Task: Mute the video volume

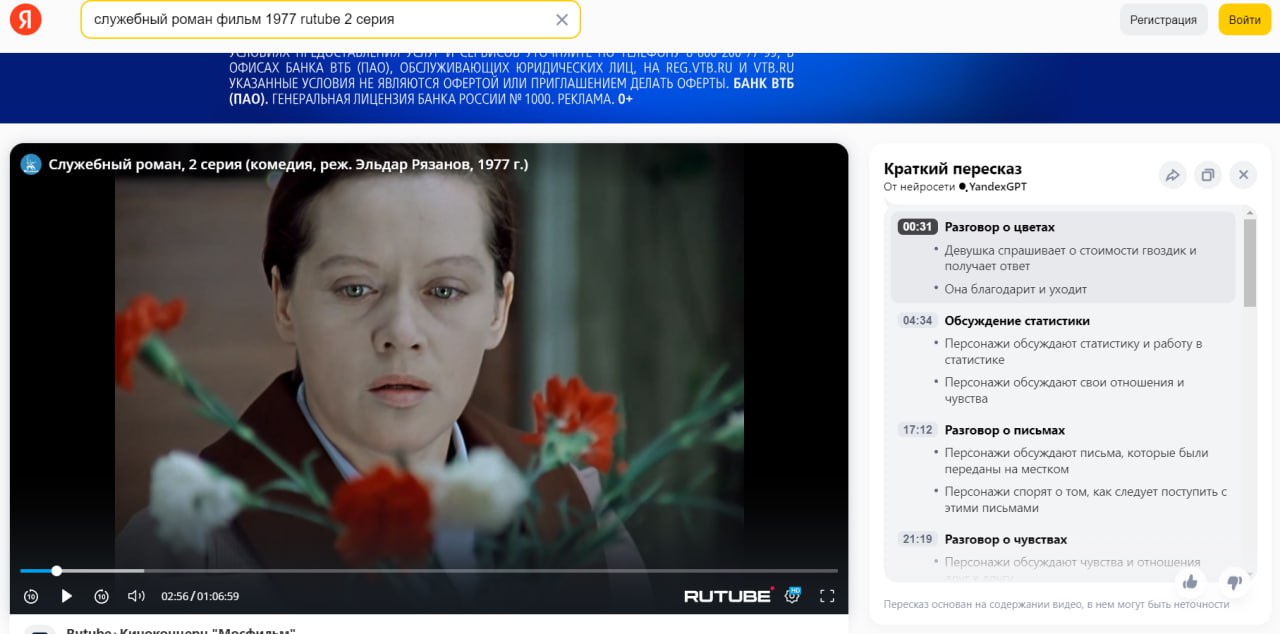Action: point(136,596)
